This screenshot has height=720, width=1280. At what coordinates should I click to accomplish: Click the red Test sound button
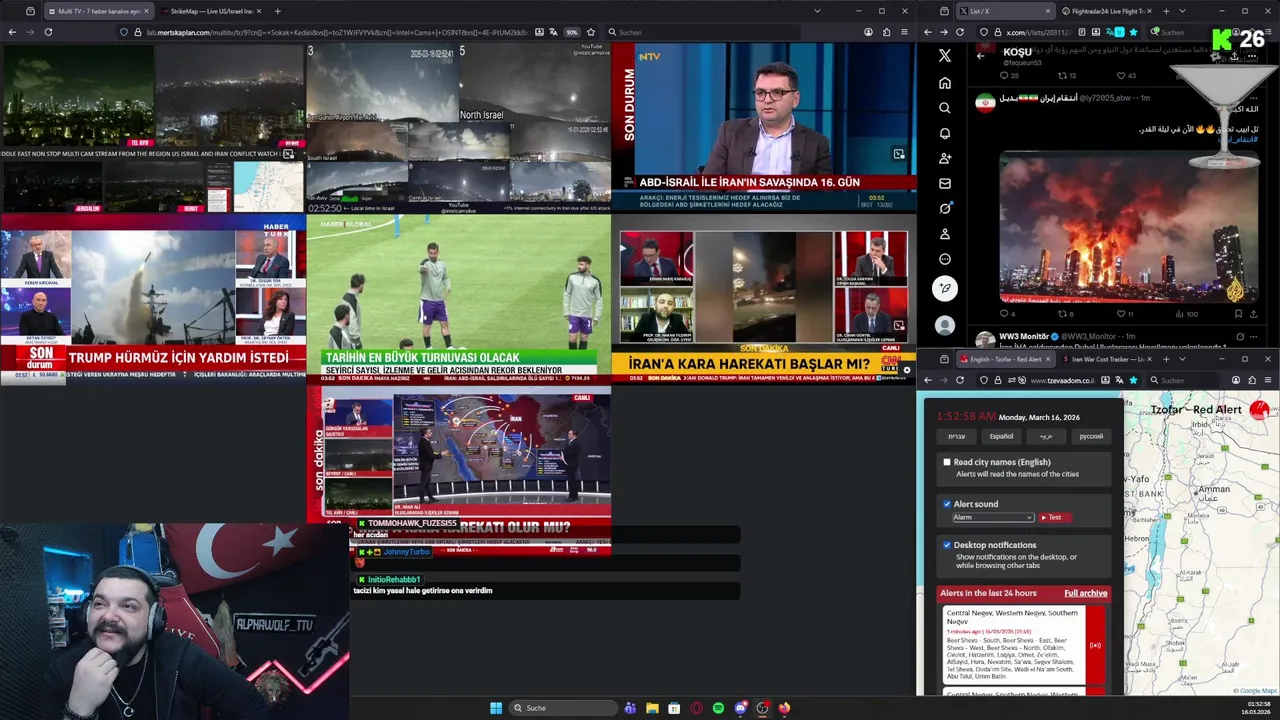click(x=1055, y=517)
